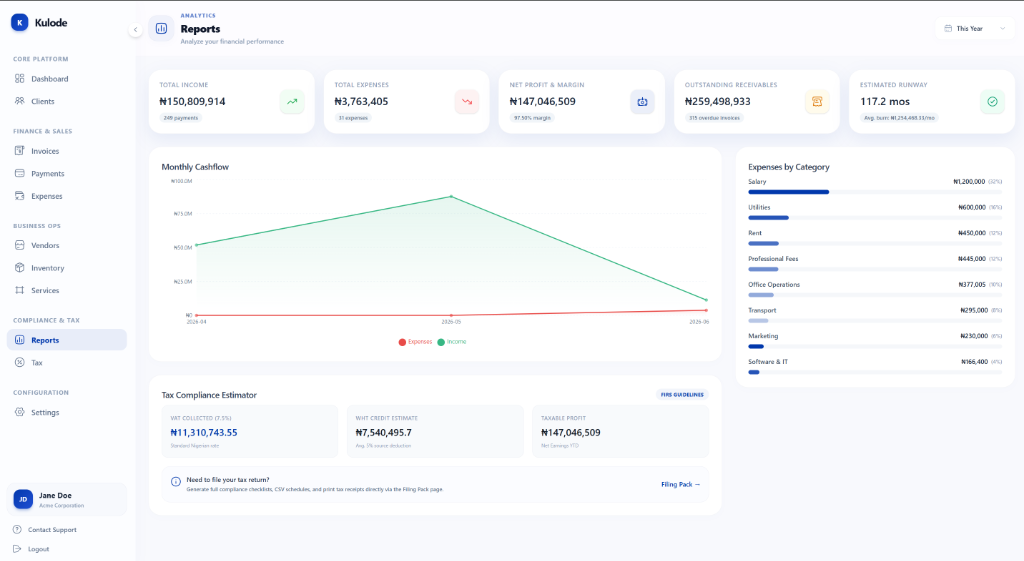Click the blue icon on Net Profit card
Viewport: 1024px width, 561px height.
642,102
